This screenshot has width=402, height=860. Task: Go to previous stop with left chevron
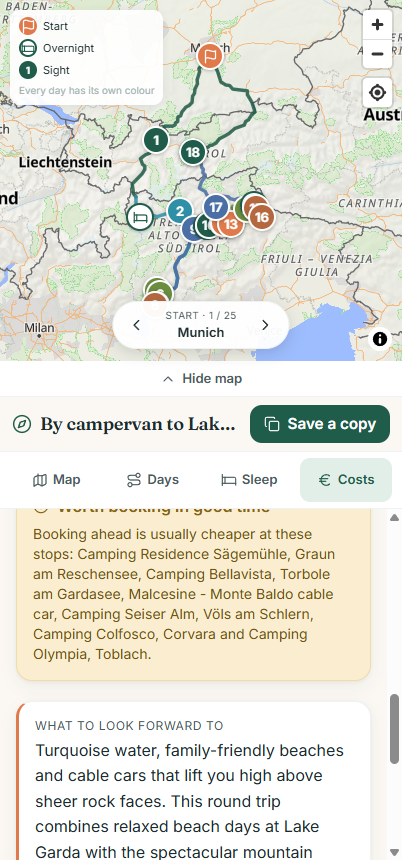coord(137,325)
